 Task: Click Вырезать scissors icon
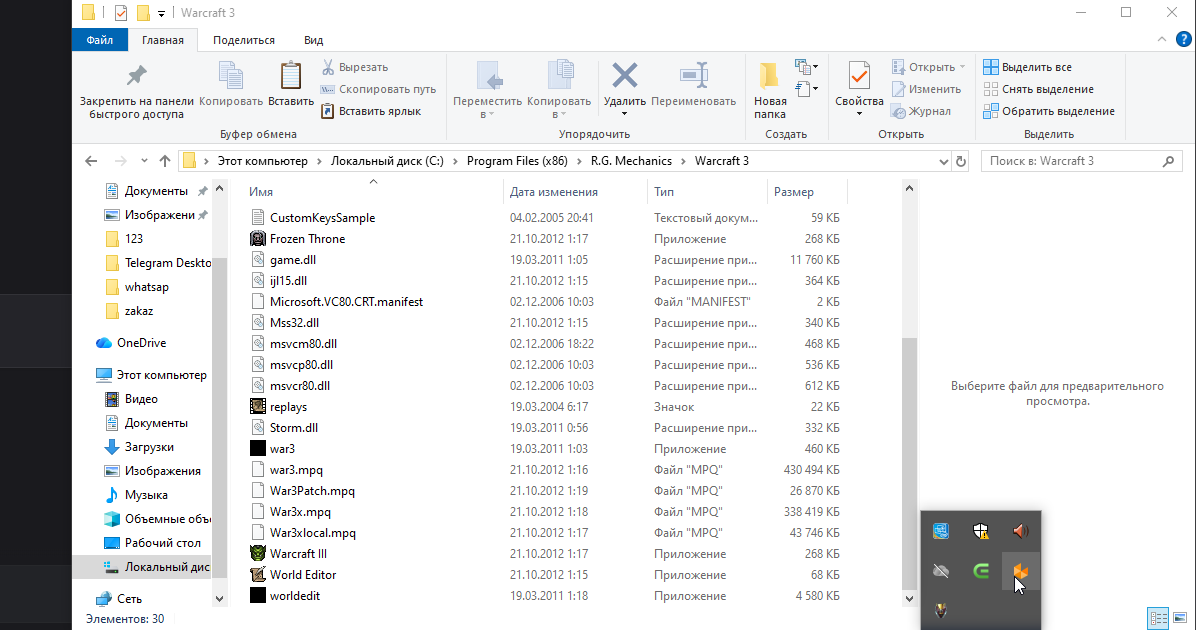[x=328, y=67]
